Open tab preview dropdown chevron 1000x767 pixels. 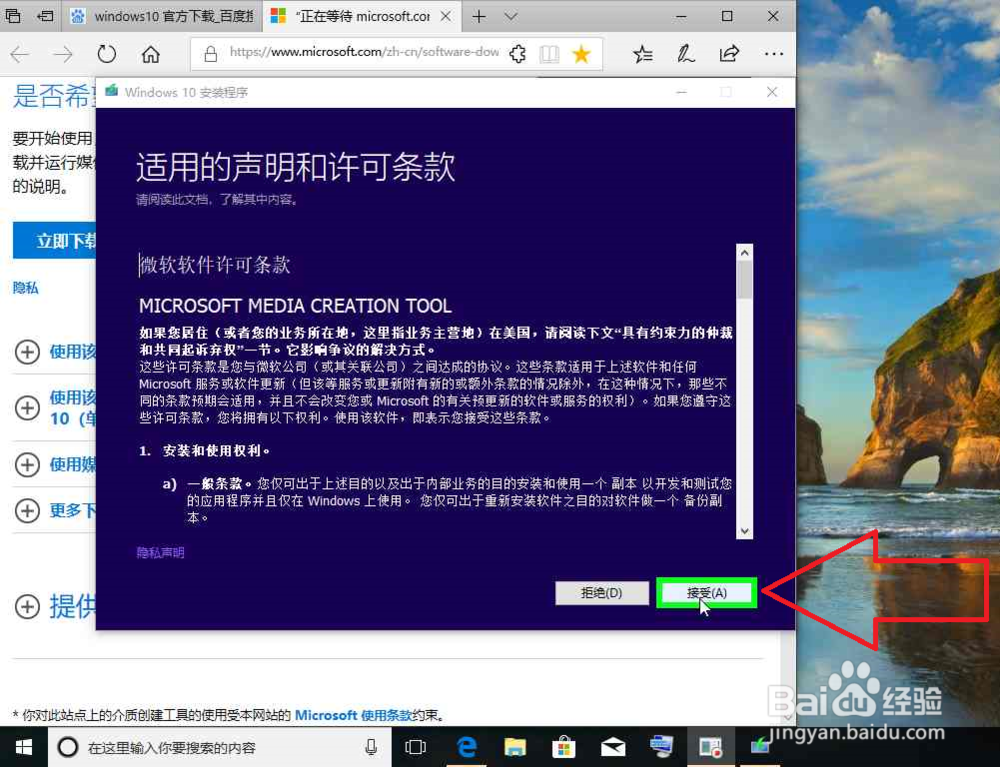(511, 17)
